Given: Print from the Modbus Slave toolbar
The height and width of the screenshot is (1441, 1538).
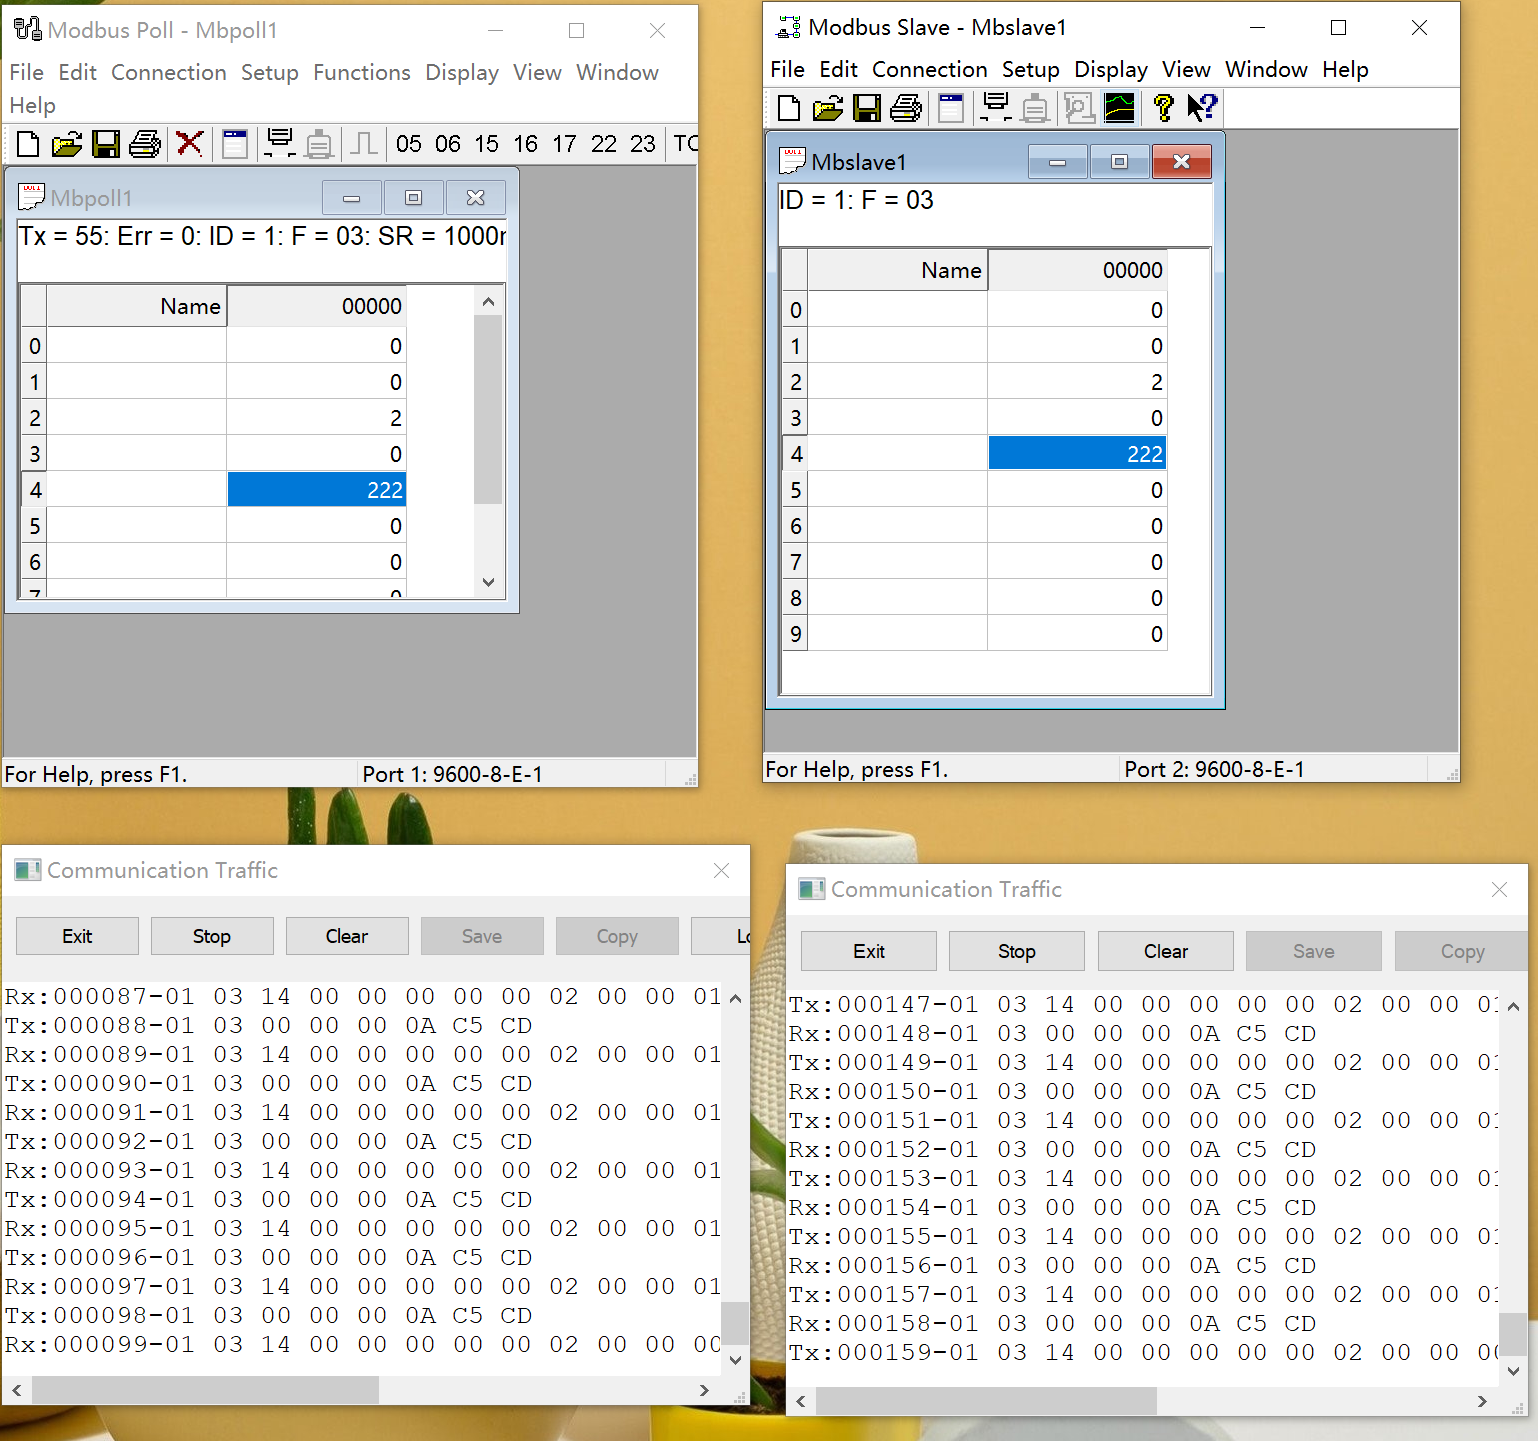Looking at the screenshot, I should click(x=905, y=108).
